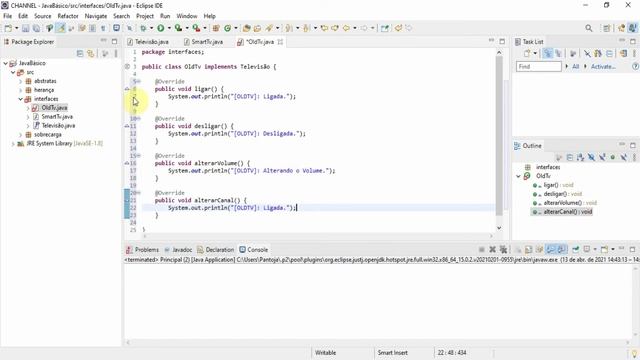Open Run button dropdown arrow
This screenshot has height=360, width=640.
pos(169,28)
